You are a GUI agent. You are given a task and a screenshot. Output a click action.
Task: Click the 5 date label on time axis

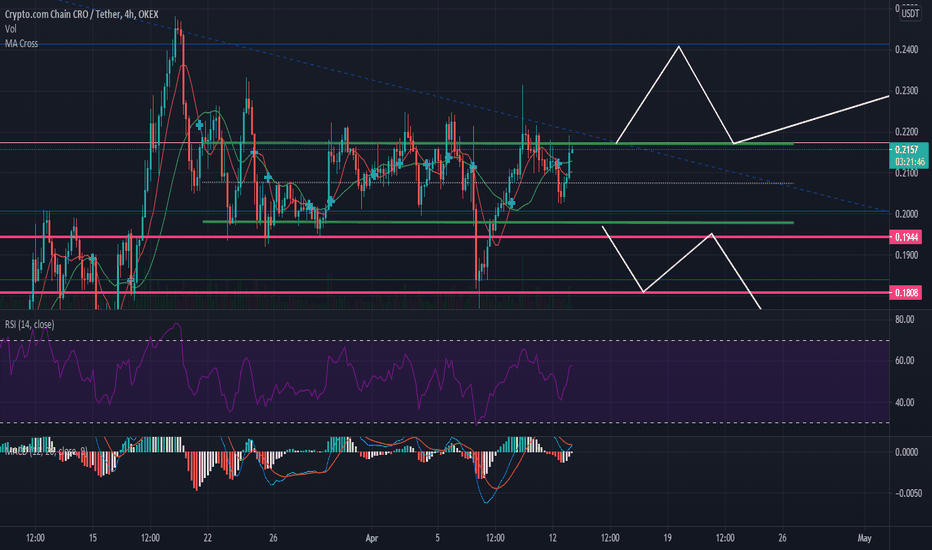(437, 538)
